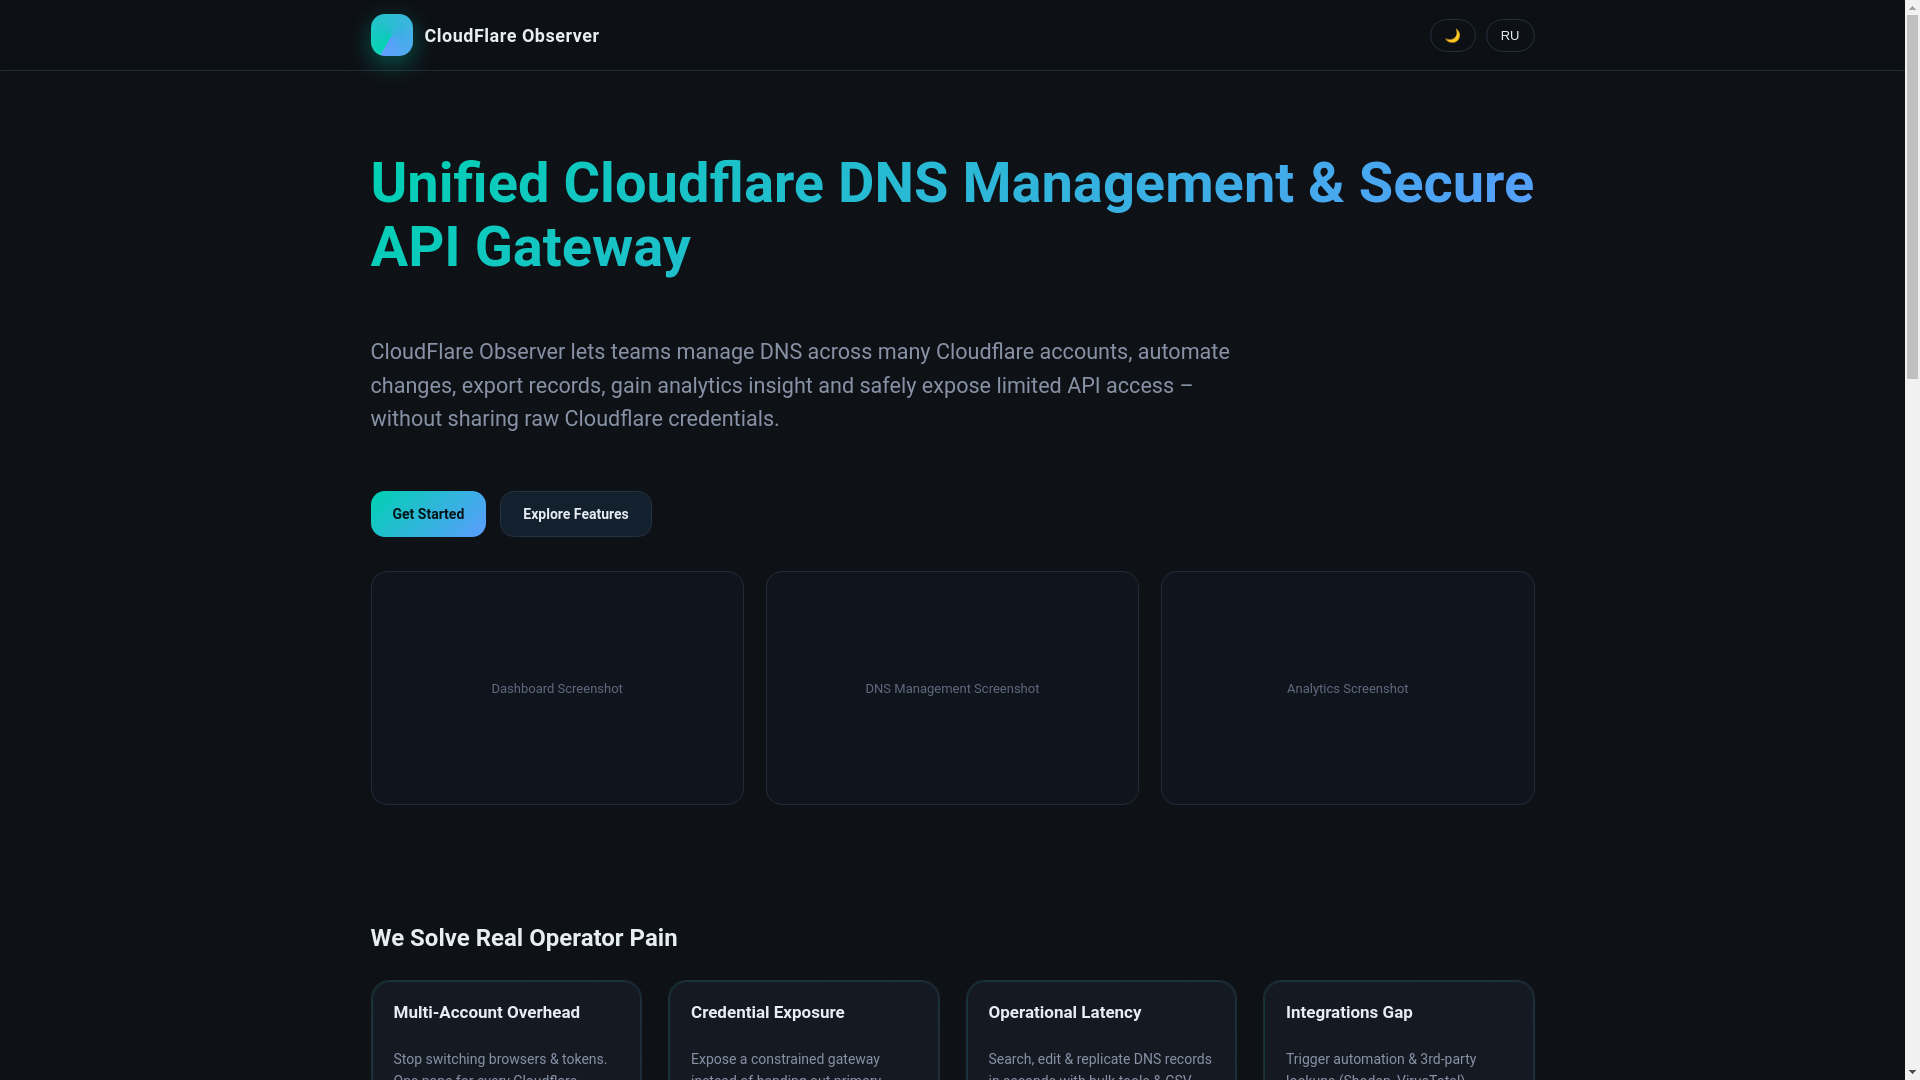Click the 'Unified Cloudflare DNS Management' headline

pyautogui.click(x=952, y=215)
